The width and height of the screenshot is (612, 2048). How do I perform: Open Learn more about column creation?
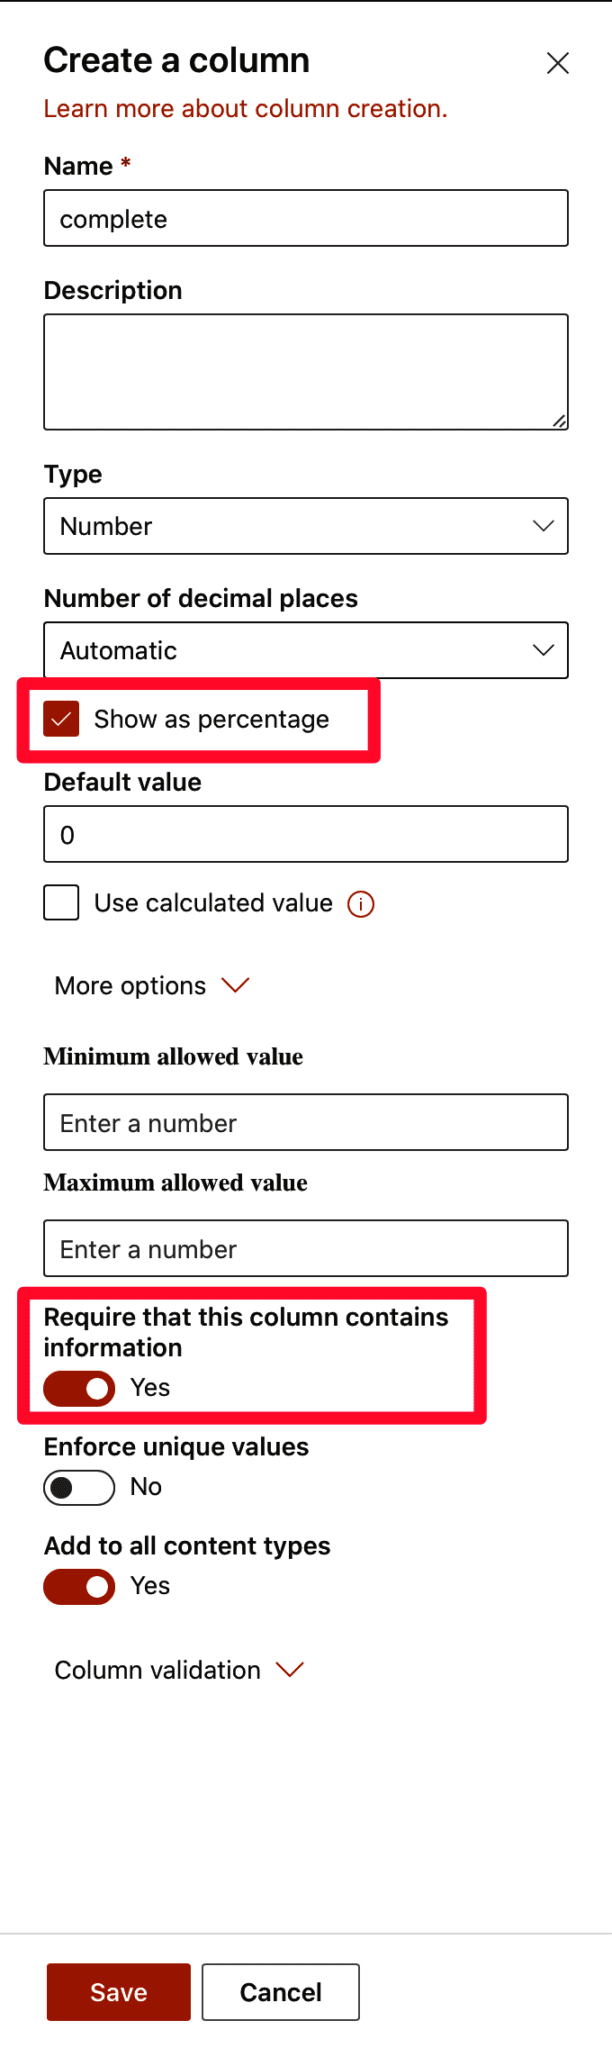click(x=245, y=108)
